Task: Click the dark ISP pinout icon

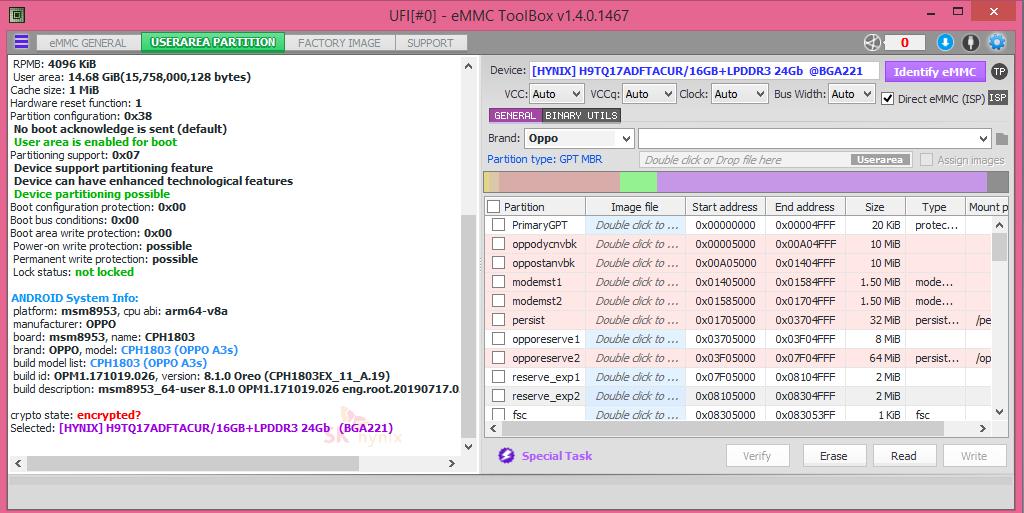Action: pyautogui.click(x=997, y=98)
